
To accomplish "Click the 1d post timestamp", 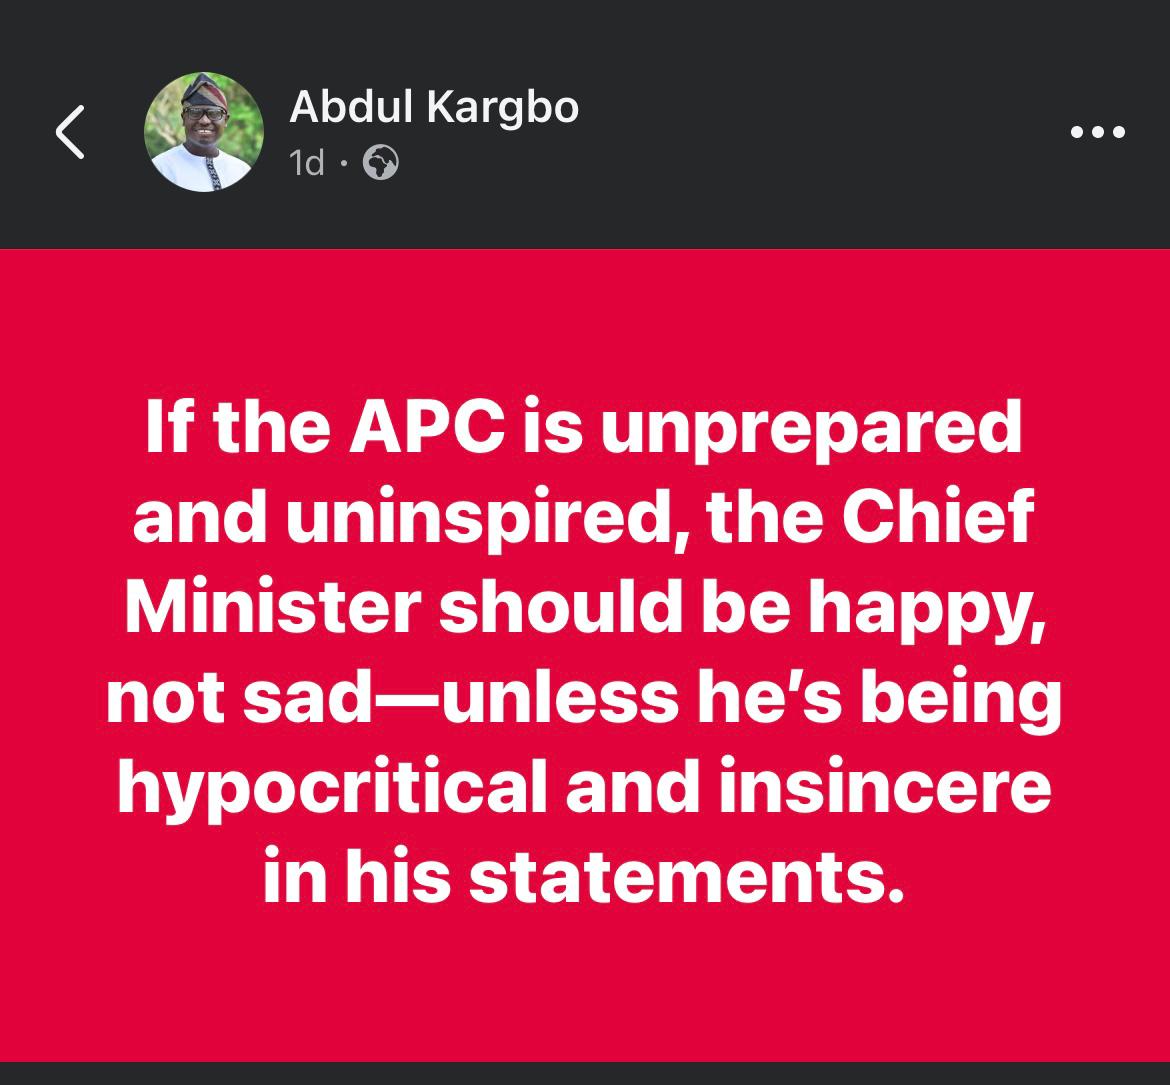I will click(307, 162).
